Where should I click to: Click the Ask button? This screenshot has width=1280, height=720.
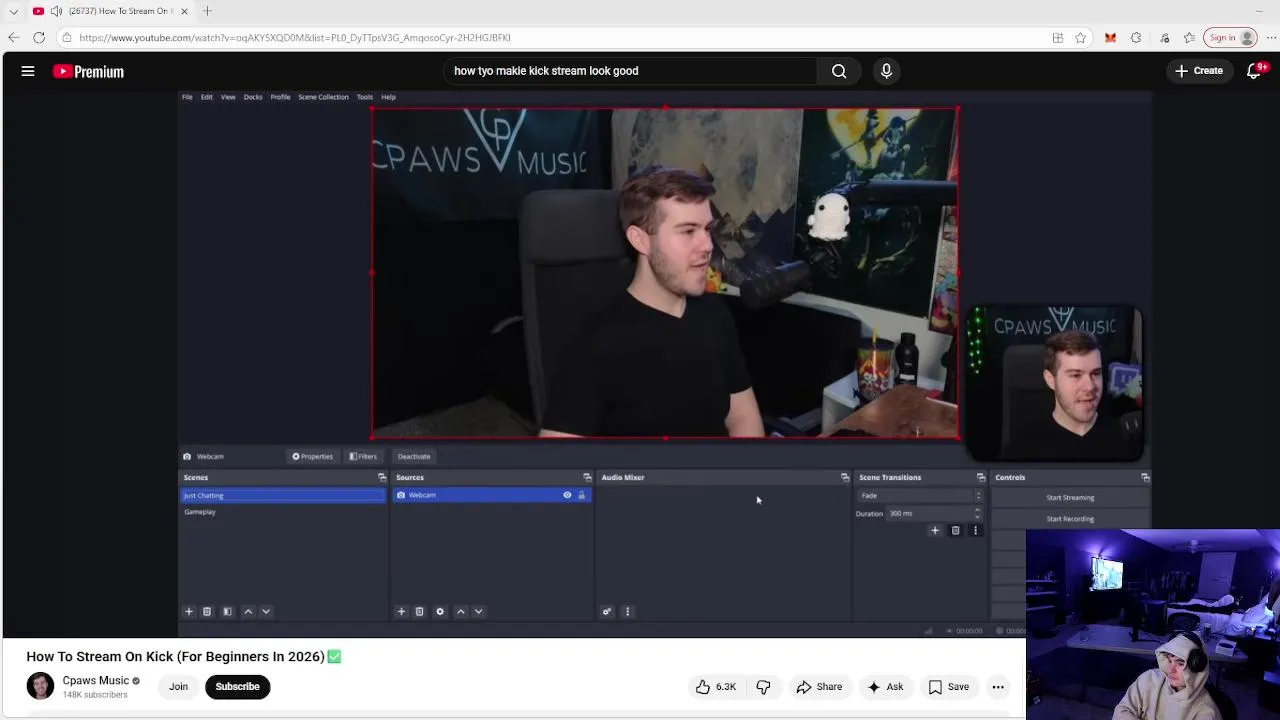point(885,687)
